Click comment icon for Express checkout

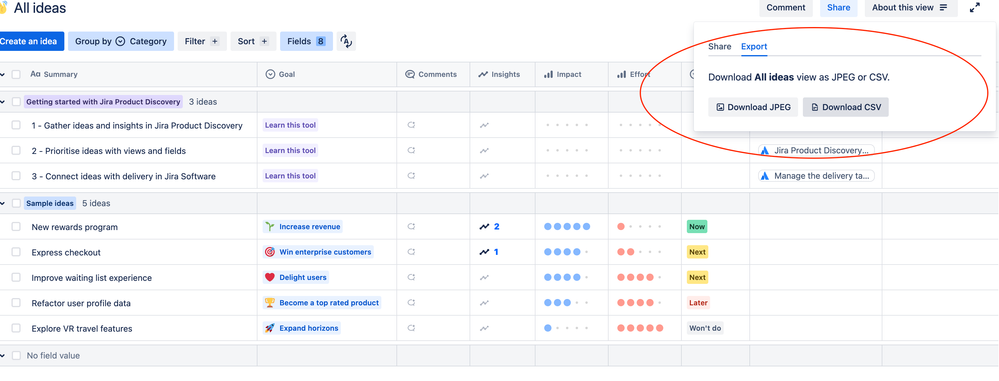pyautogui.click(x=411, y=252)
